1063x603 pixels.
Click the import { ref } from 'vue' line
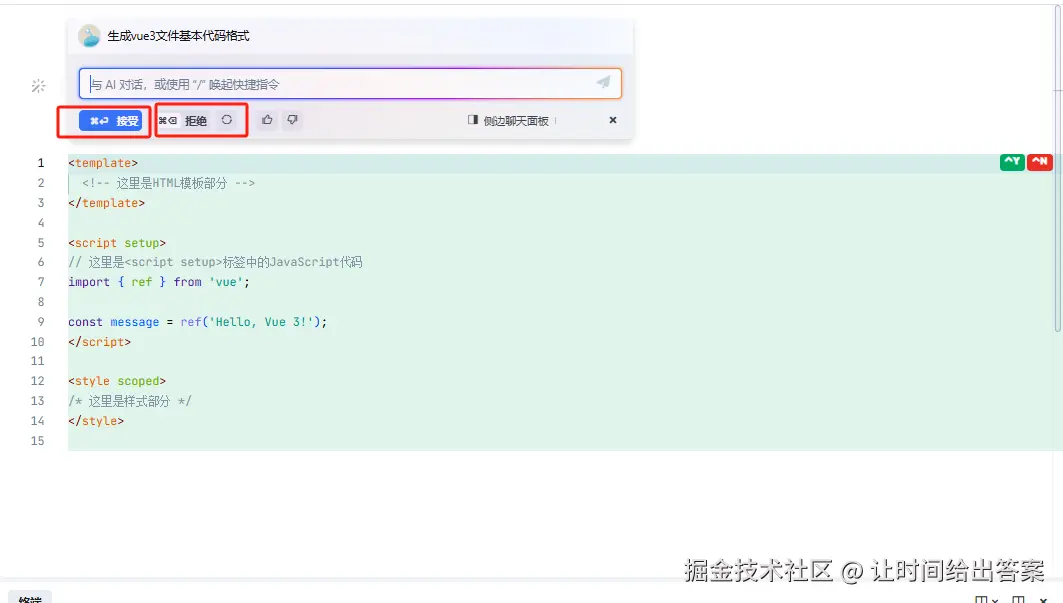click(159, 282)
